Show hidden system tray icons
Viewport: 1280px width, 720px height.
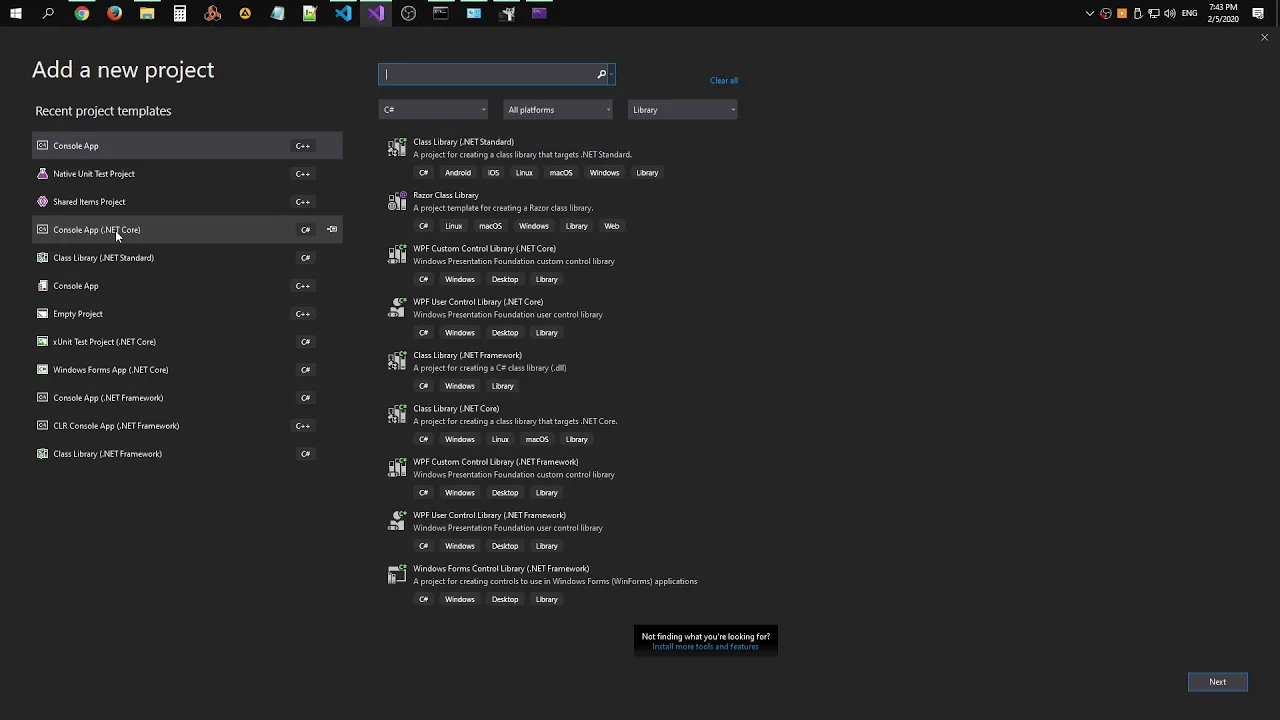(1090, 13)
